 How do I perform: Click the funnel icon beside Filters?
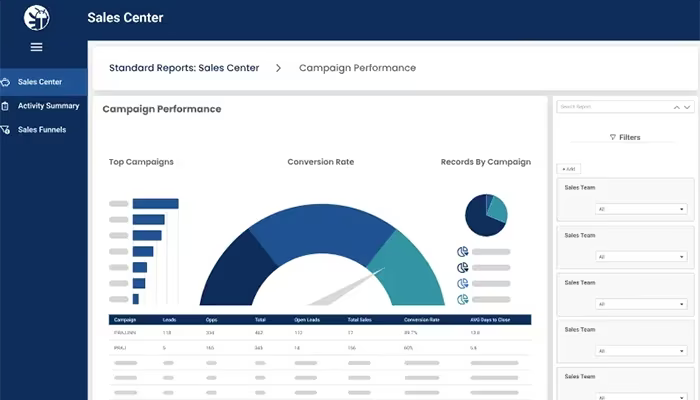pyautogui.click(x=612, y=137)
